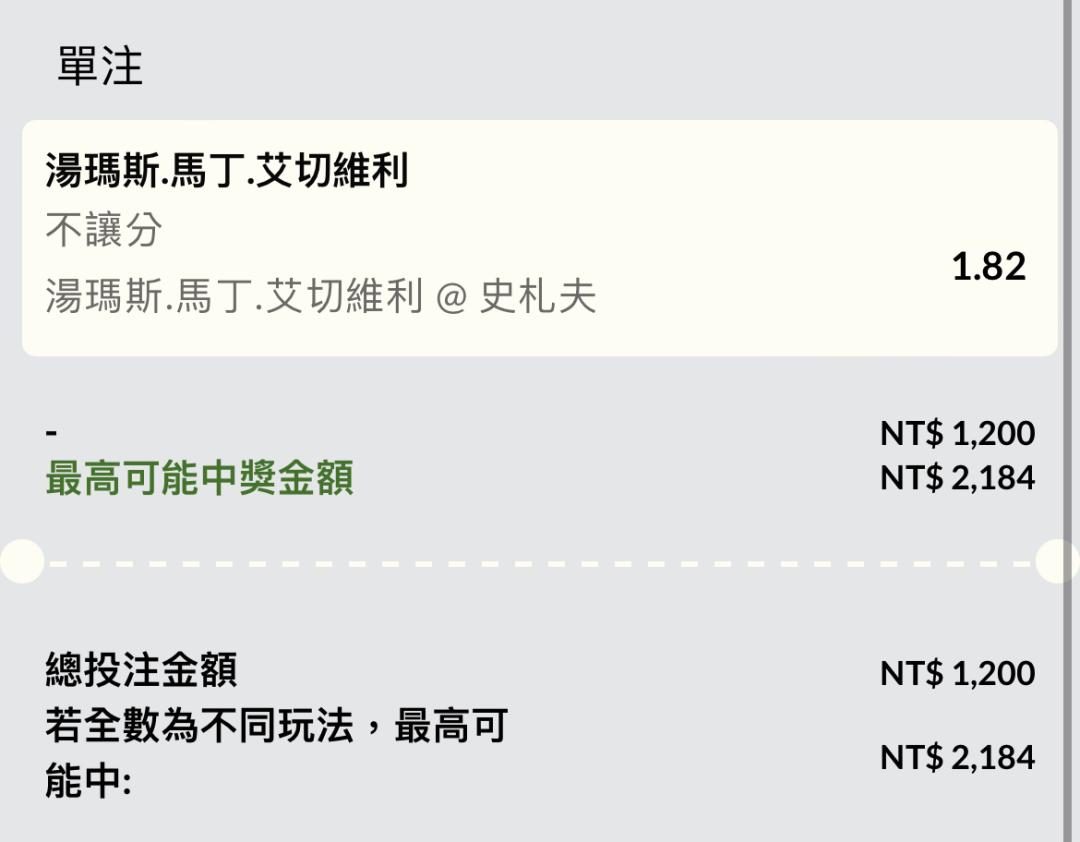The width and height of the screenshot is (1080, 842).
Task: Click the NT$ 1,200 single bet stake
Action: coord(957,433)
